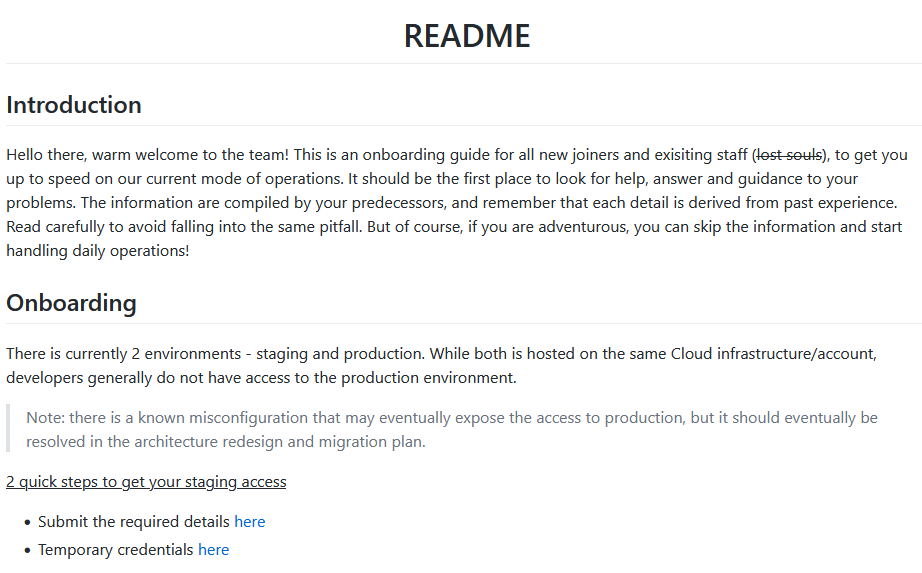This screenshot has height=573, width=922.
Task: Click the Onboarding section heading
Action: click(71, 303)
